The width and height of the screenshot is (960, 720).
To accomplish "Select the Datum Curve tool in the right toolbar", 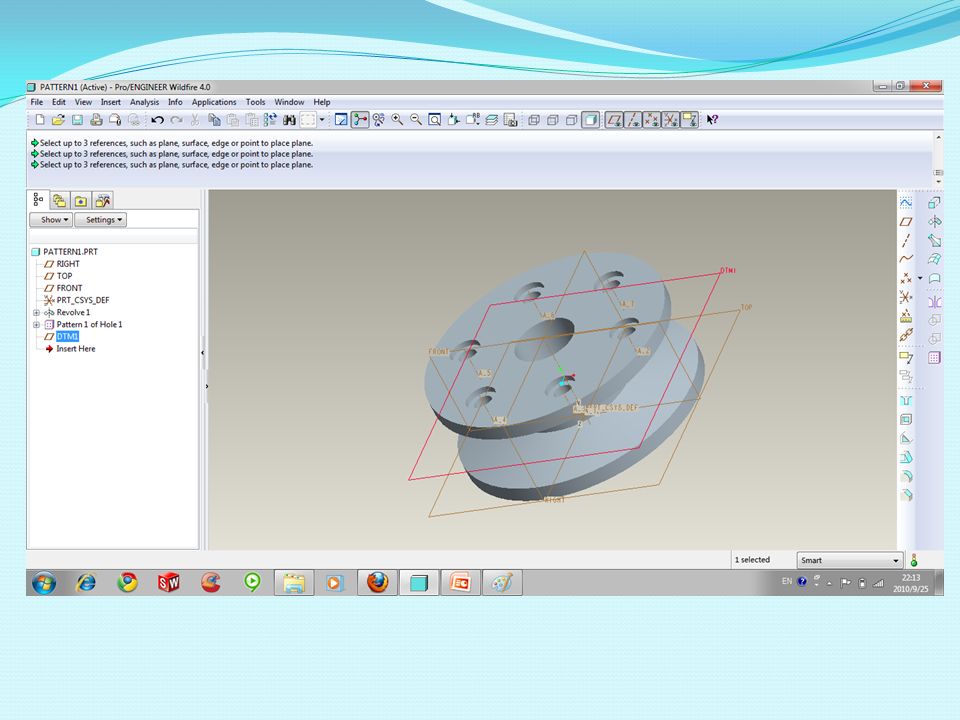I will click(906, 259).
